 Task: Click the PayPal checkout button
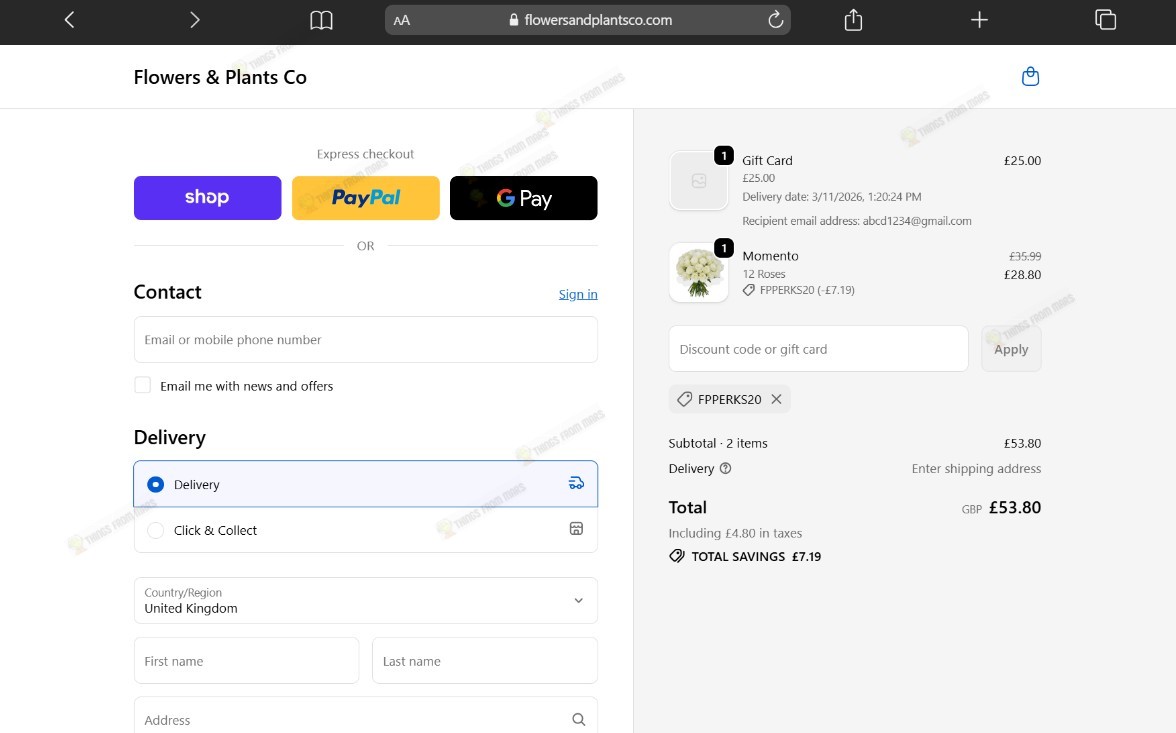(365, 198)
